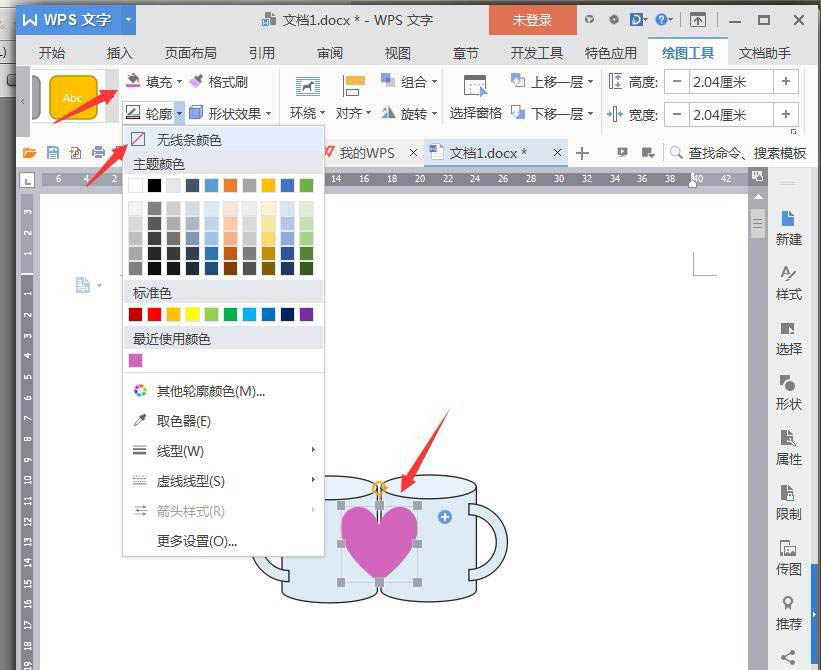Pick the recently used pink color swatch
Screen dimensions: 821x670
[x=135, y=360]
